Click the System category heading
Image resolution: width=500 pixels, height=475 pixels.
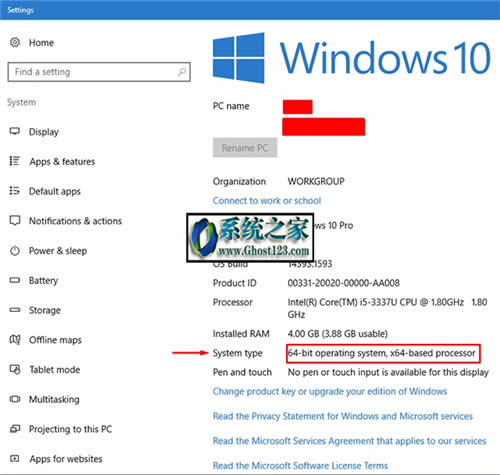point(22,102)
